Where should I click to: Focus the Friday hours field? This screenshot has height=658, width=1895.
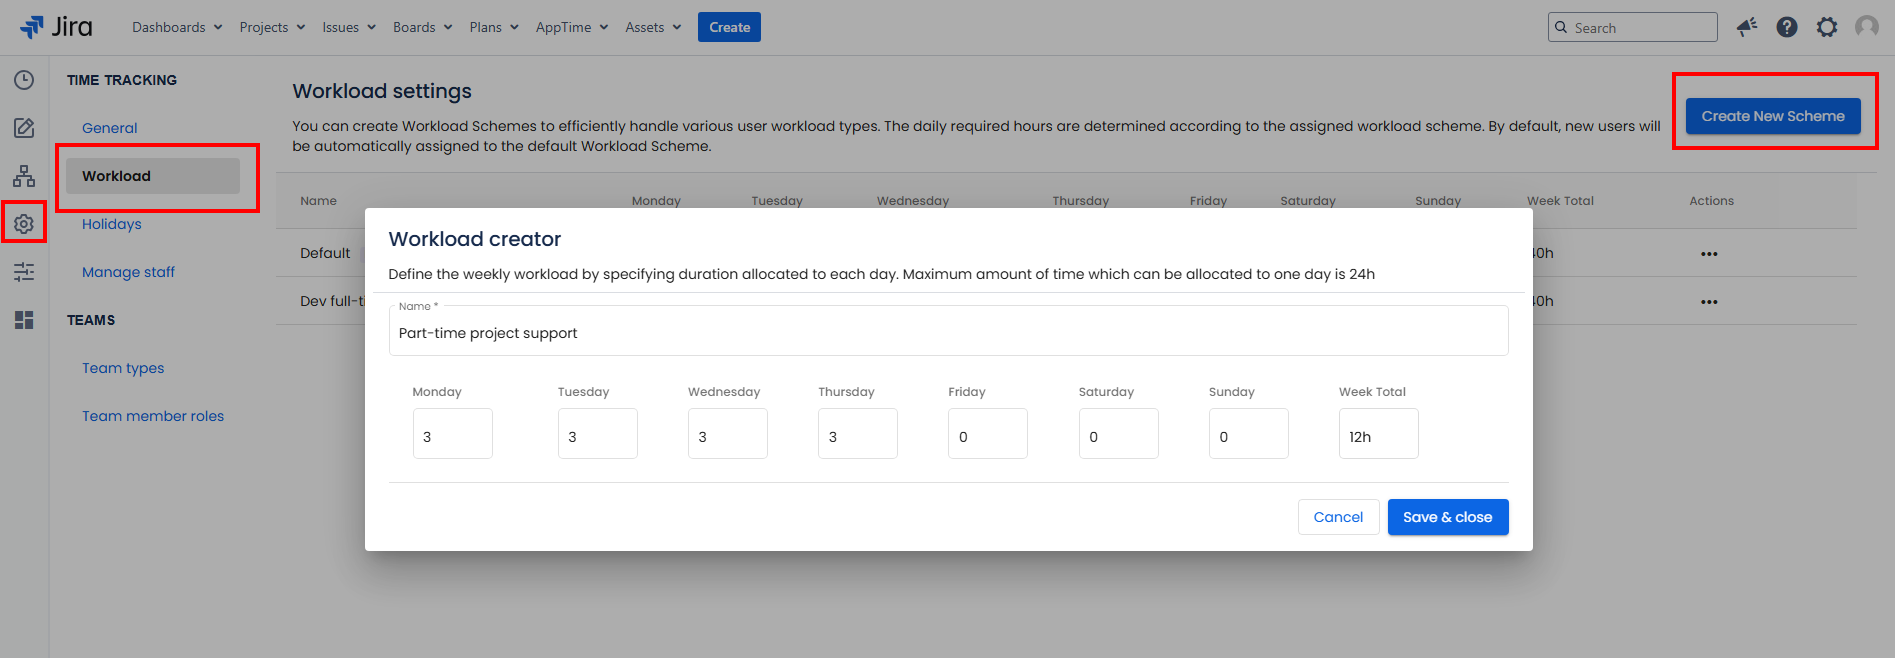tap(987, 434)
